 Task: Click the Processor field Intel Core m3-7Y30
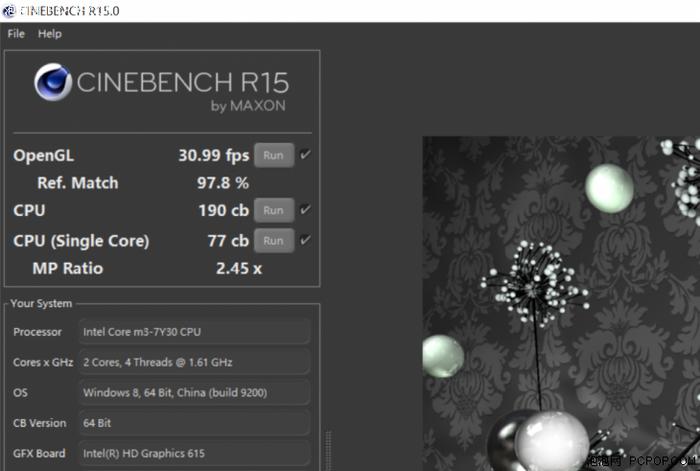[194, 332]
